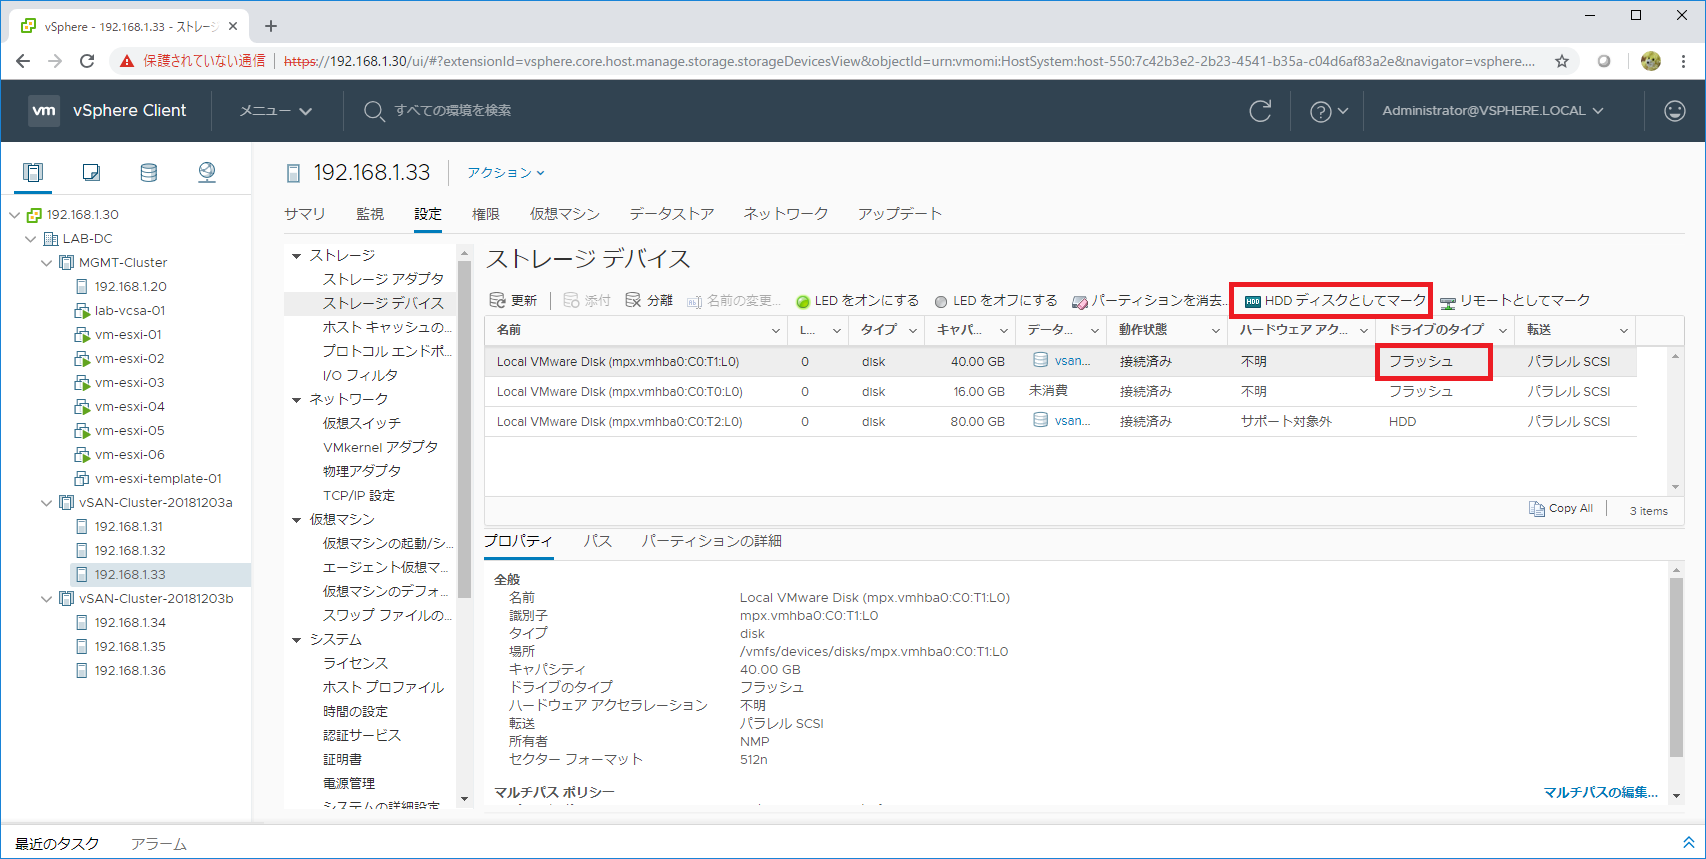Collapse the ストレージ settings section
Screen dimensions: 1706x859
point(297,256)
